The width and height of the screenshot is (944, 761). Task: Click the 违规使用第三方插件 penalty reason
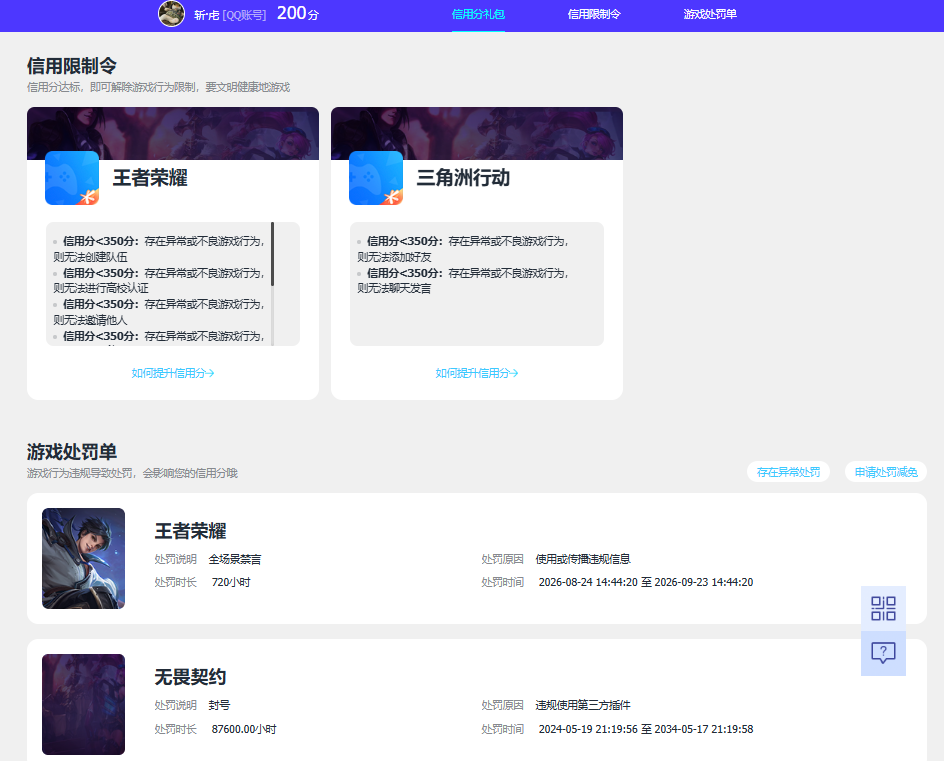pyautogui.click(x=583, y=705)
